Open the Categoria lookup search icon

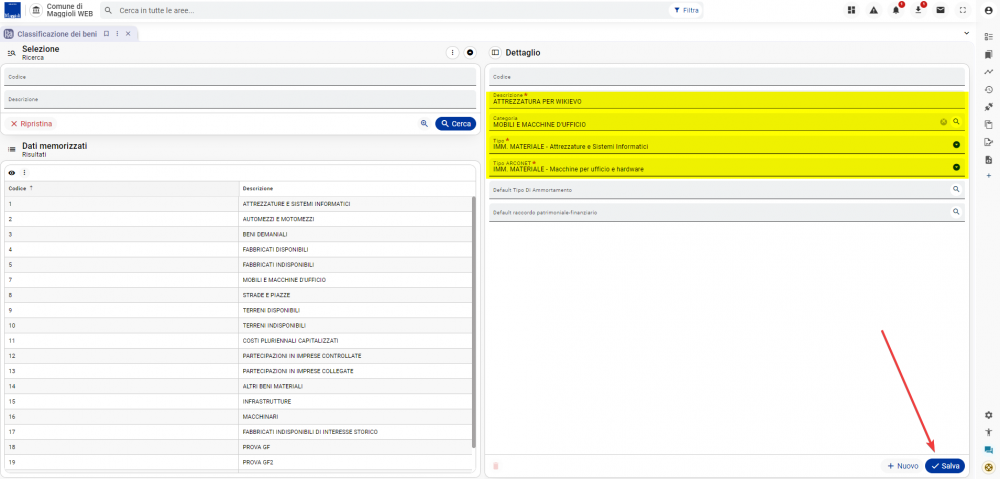pyautogui.click(x=956, y=121)
